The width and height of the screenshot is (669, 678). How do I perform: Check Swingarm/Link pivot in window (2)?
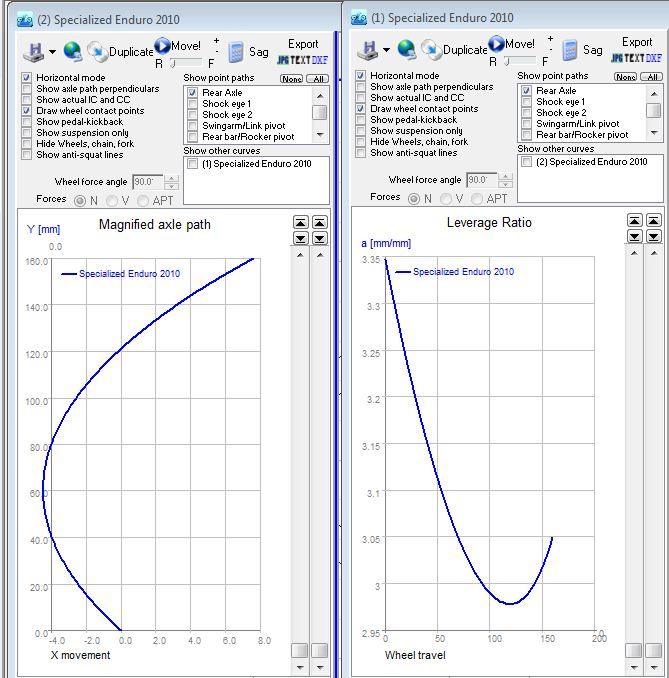point(192,126)
